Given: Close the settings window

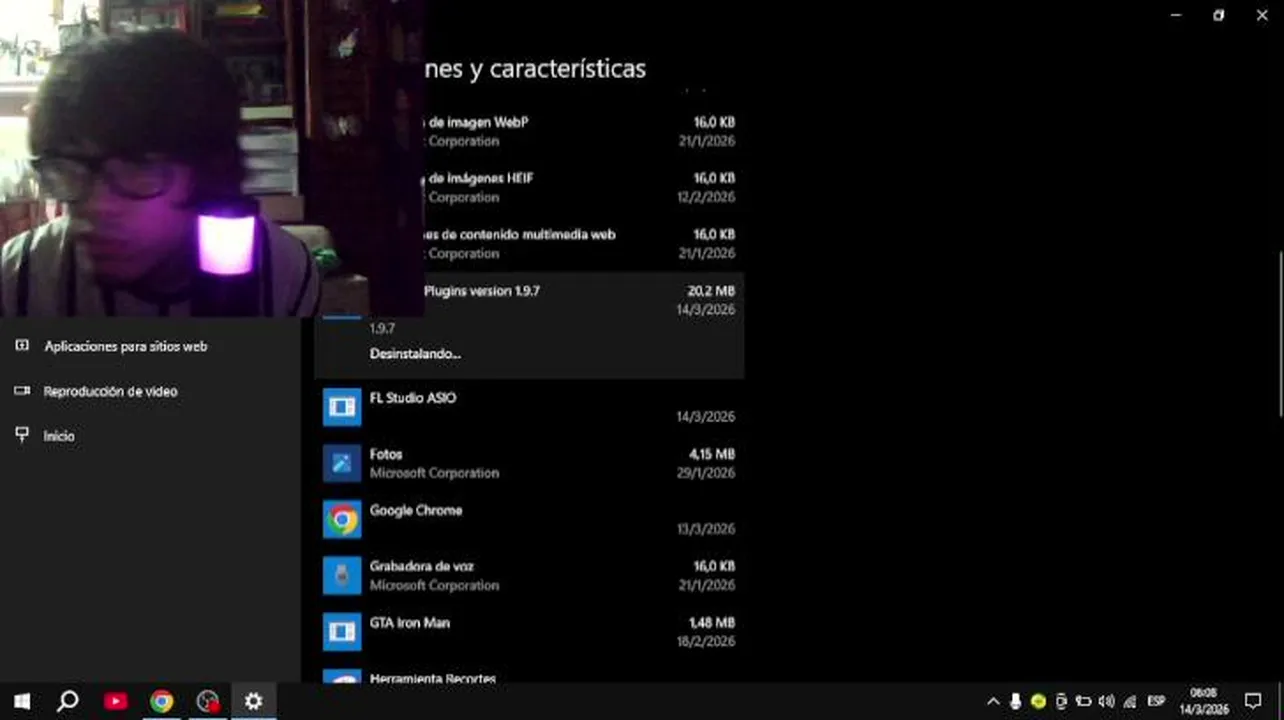Looking at the screenshot, I should tap(1262, 16).
